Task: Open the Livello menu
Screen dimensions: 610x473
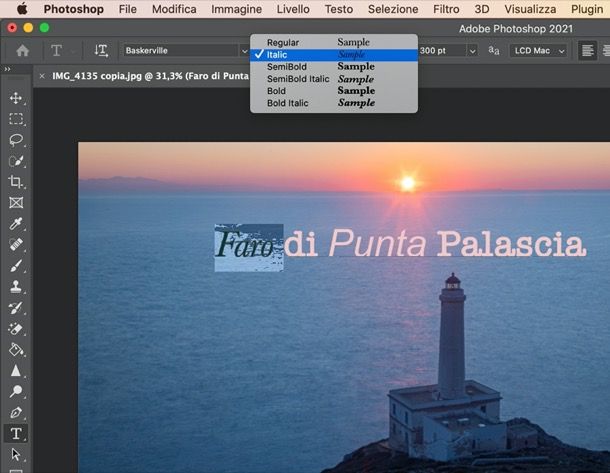Action: click(x=293, y=9)
